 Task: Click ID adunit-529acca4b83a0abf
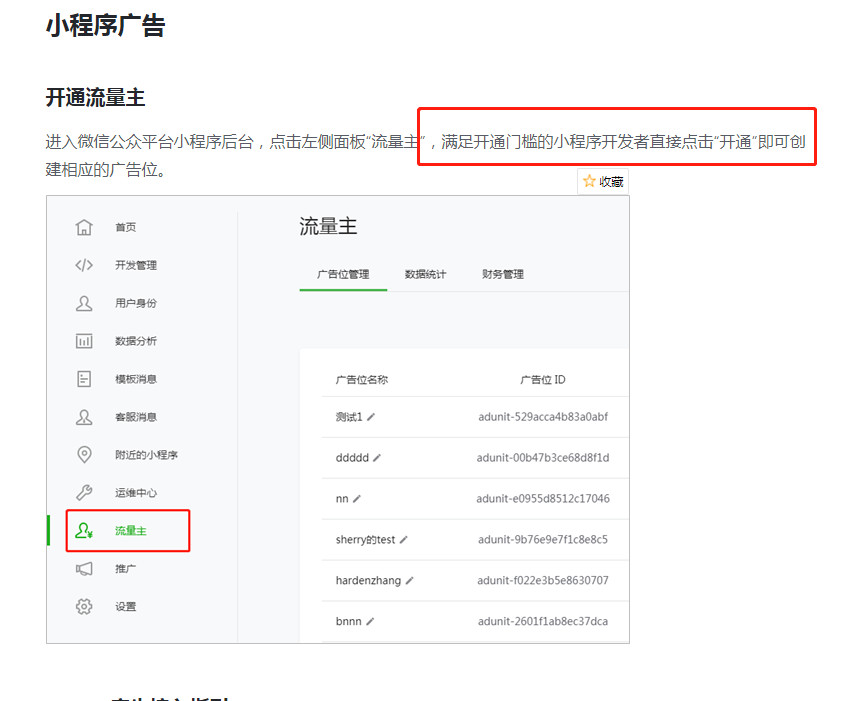coord(543,417)
